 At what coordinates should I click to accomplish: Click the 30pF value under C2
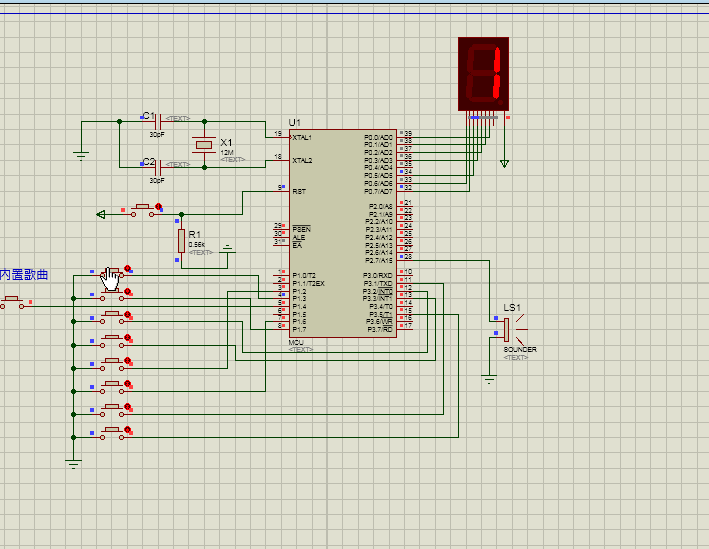click(x=157, y=180)
